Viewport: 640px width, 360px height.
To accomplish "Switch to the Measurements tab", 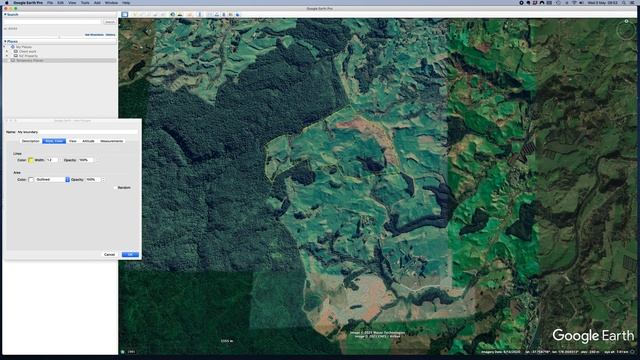I will click(x=111, y=141).
